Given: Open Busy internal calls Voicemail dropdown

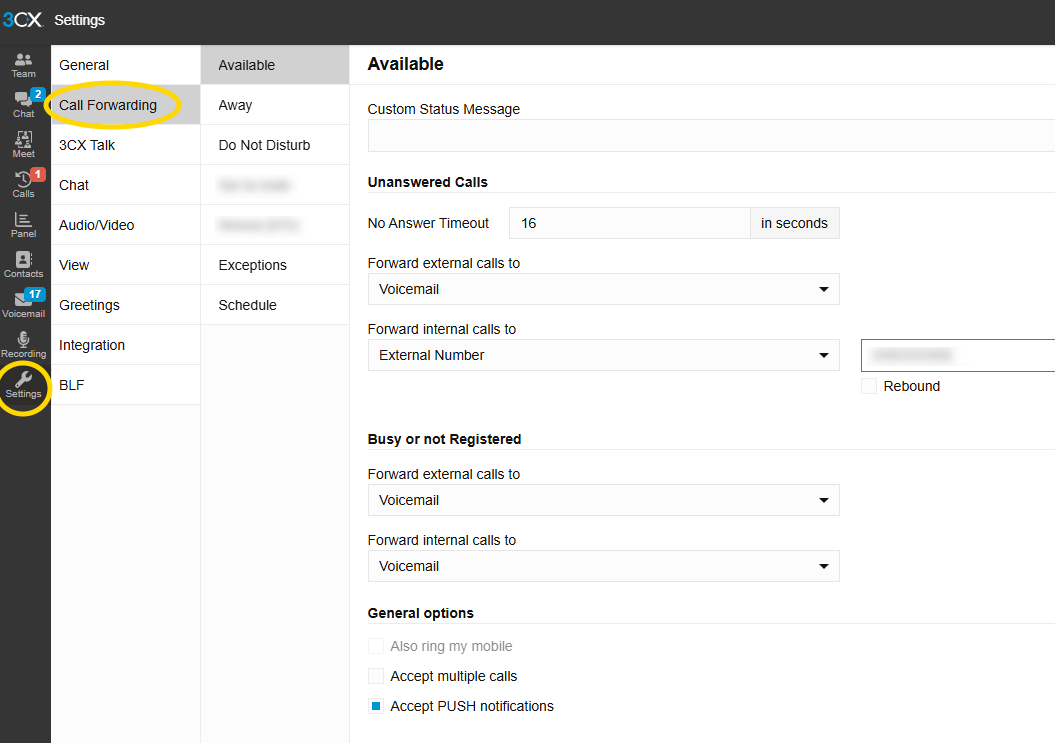Looking at the screenshot, I should pos(604,566).
